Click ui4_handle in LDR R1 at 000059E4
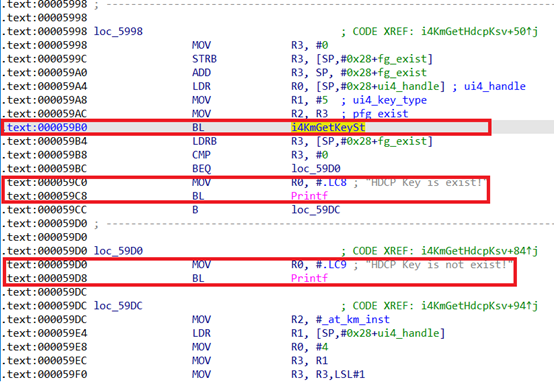Viewport: 554px width, 382px height. click(x=408, y=333)
